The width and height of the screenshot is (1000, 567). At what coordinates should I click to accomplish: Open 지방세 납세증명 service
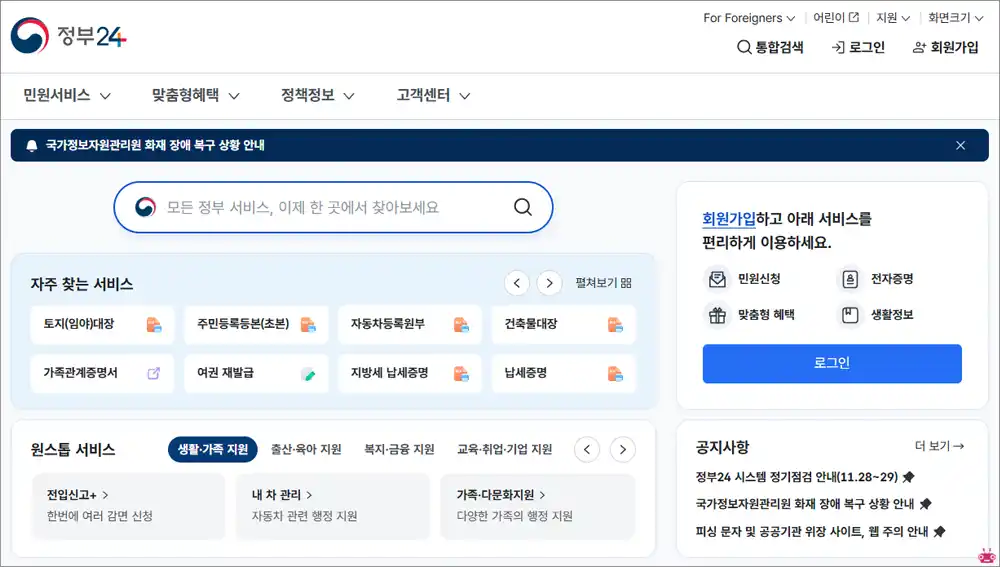[410, 373]
